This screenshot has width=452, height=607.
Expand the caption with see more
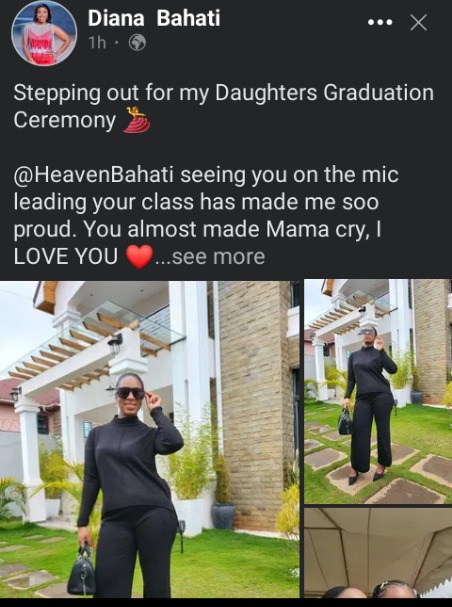[210, 257]
